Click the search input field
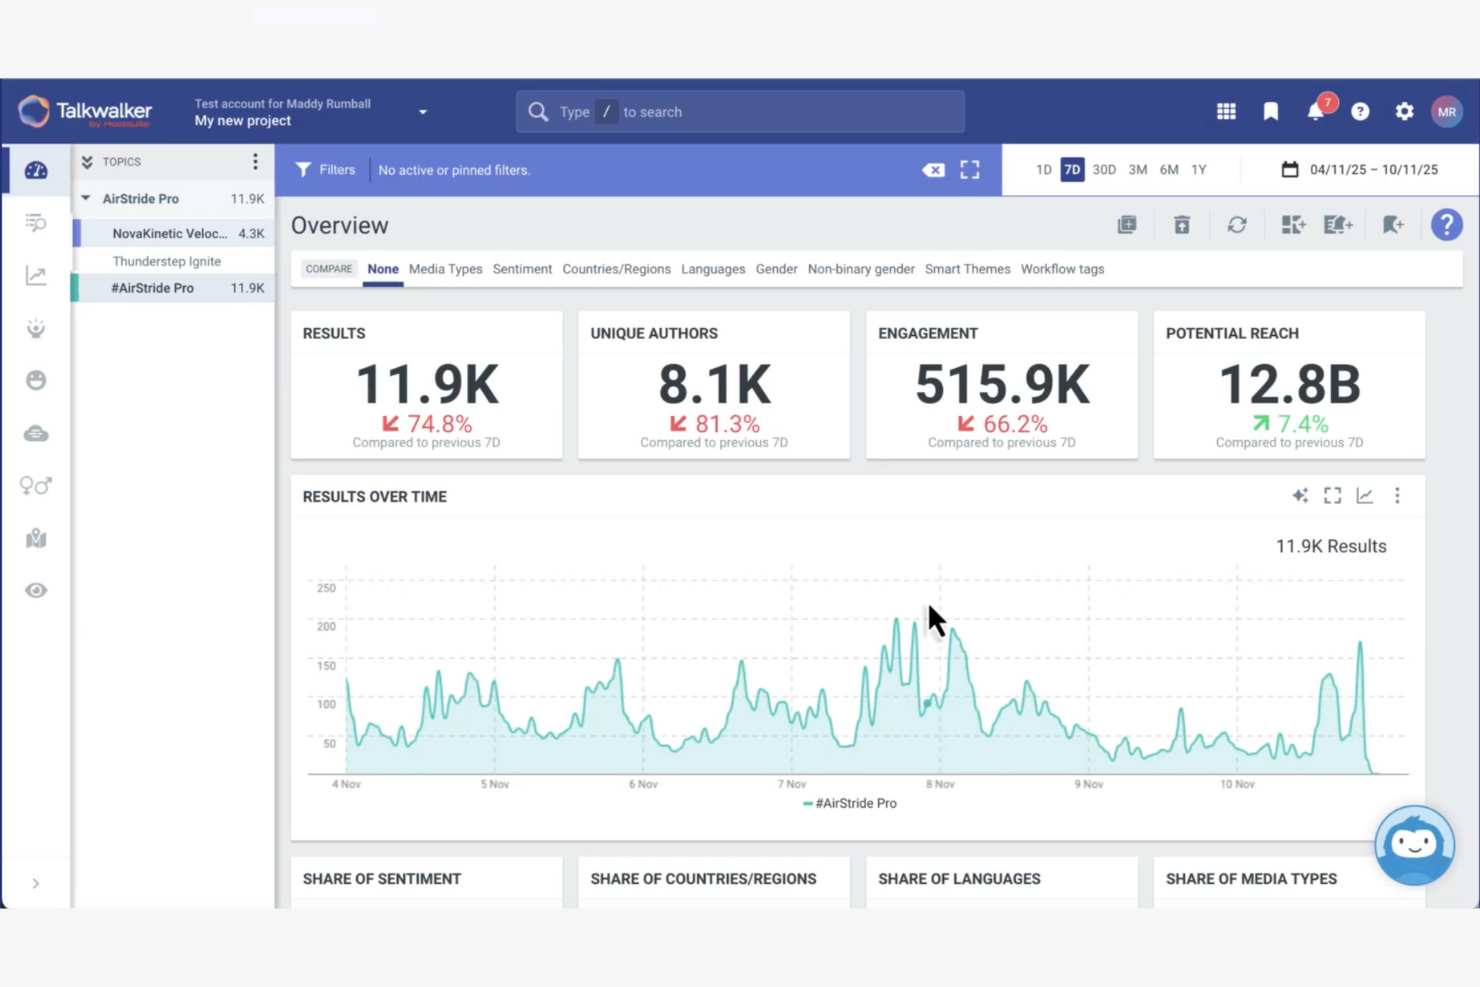Screen dimensions: 1480x987 pos(740,112)
